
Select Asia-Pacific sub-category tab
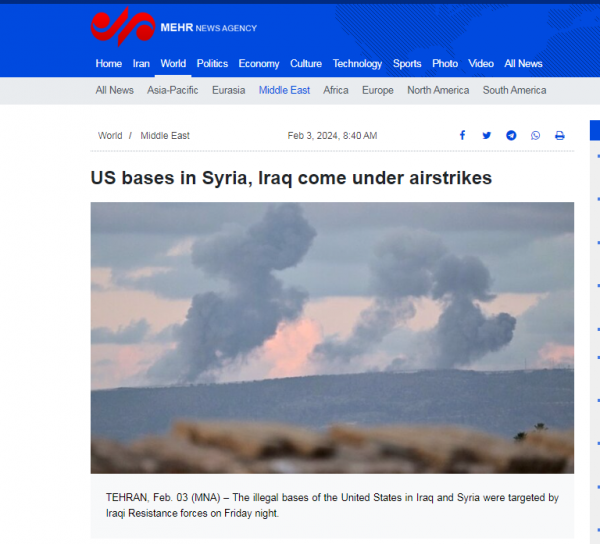coord(173,90)
